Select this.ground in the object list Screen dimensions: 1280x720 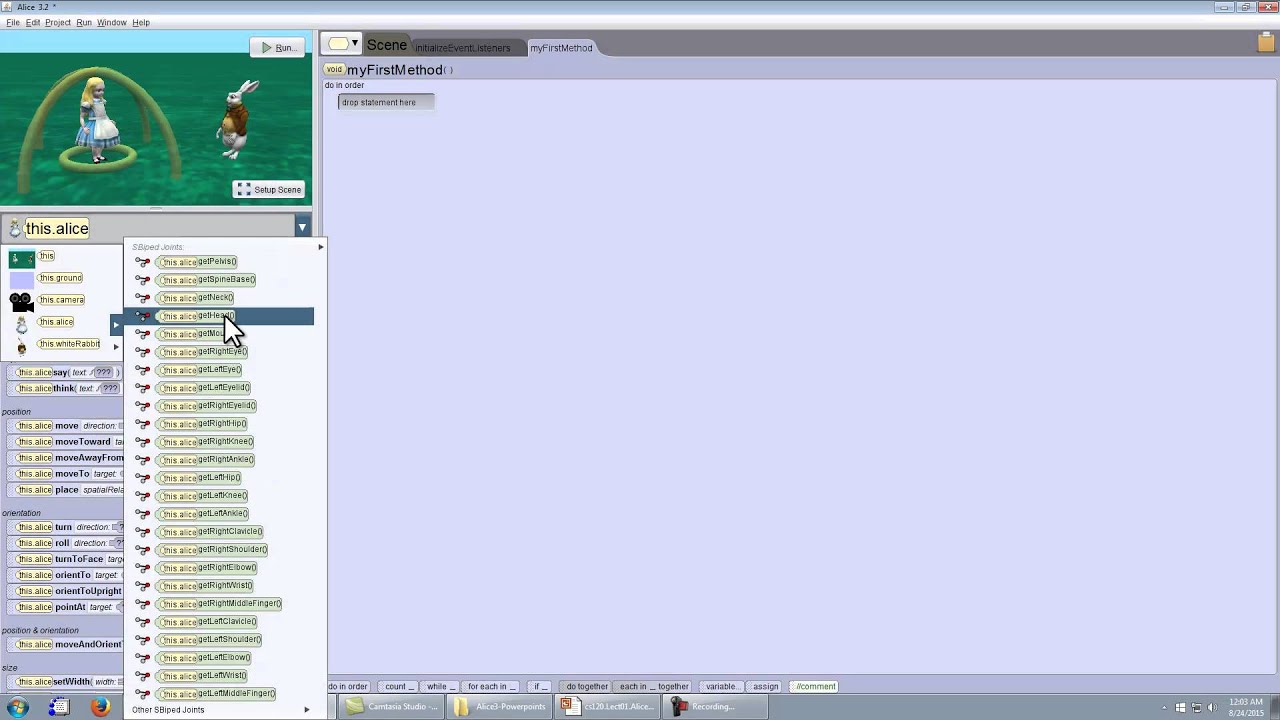click(x=60, y=278)
